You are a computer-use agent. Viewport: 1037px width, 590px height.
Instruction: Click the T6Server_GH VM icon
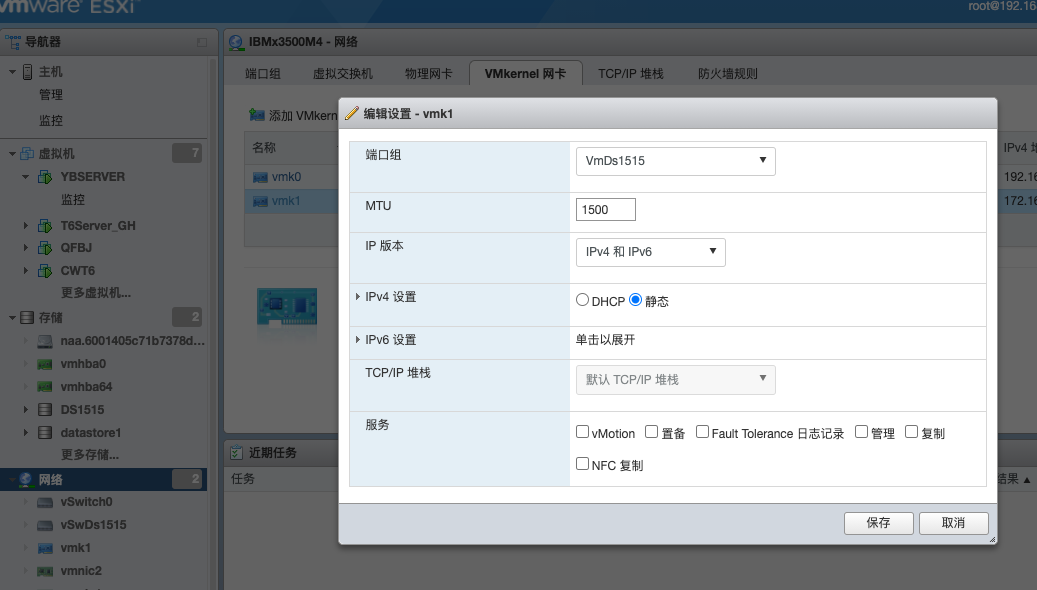[45, 226]
